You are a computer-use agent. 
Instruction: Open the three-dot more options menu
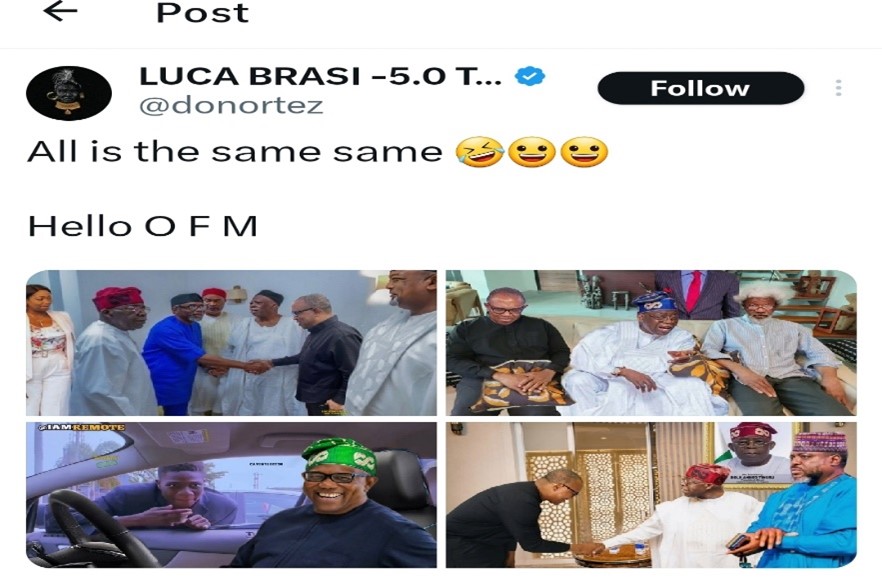tap(838, 88)
